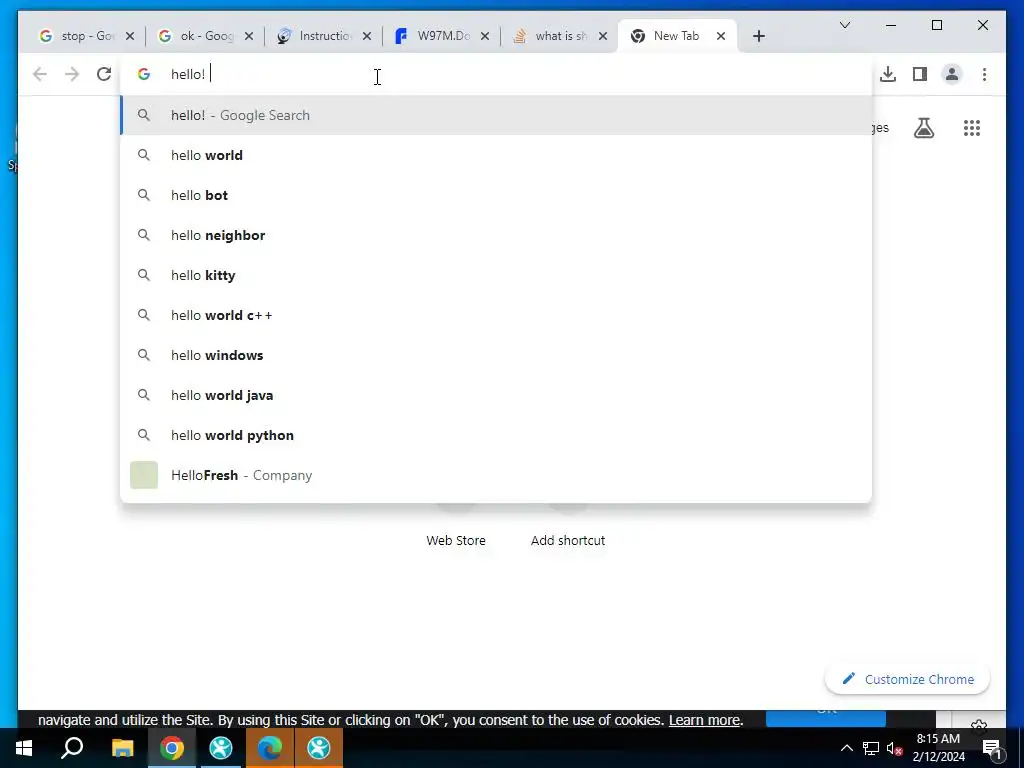Open the profile avatar icon

click(x=952, y=74)
